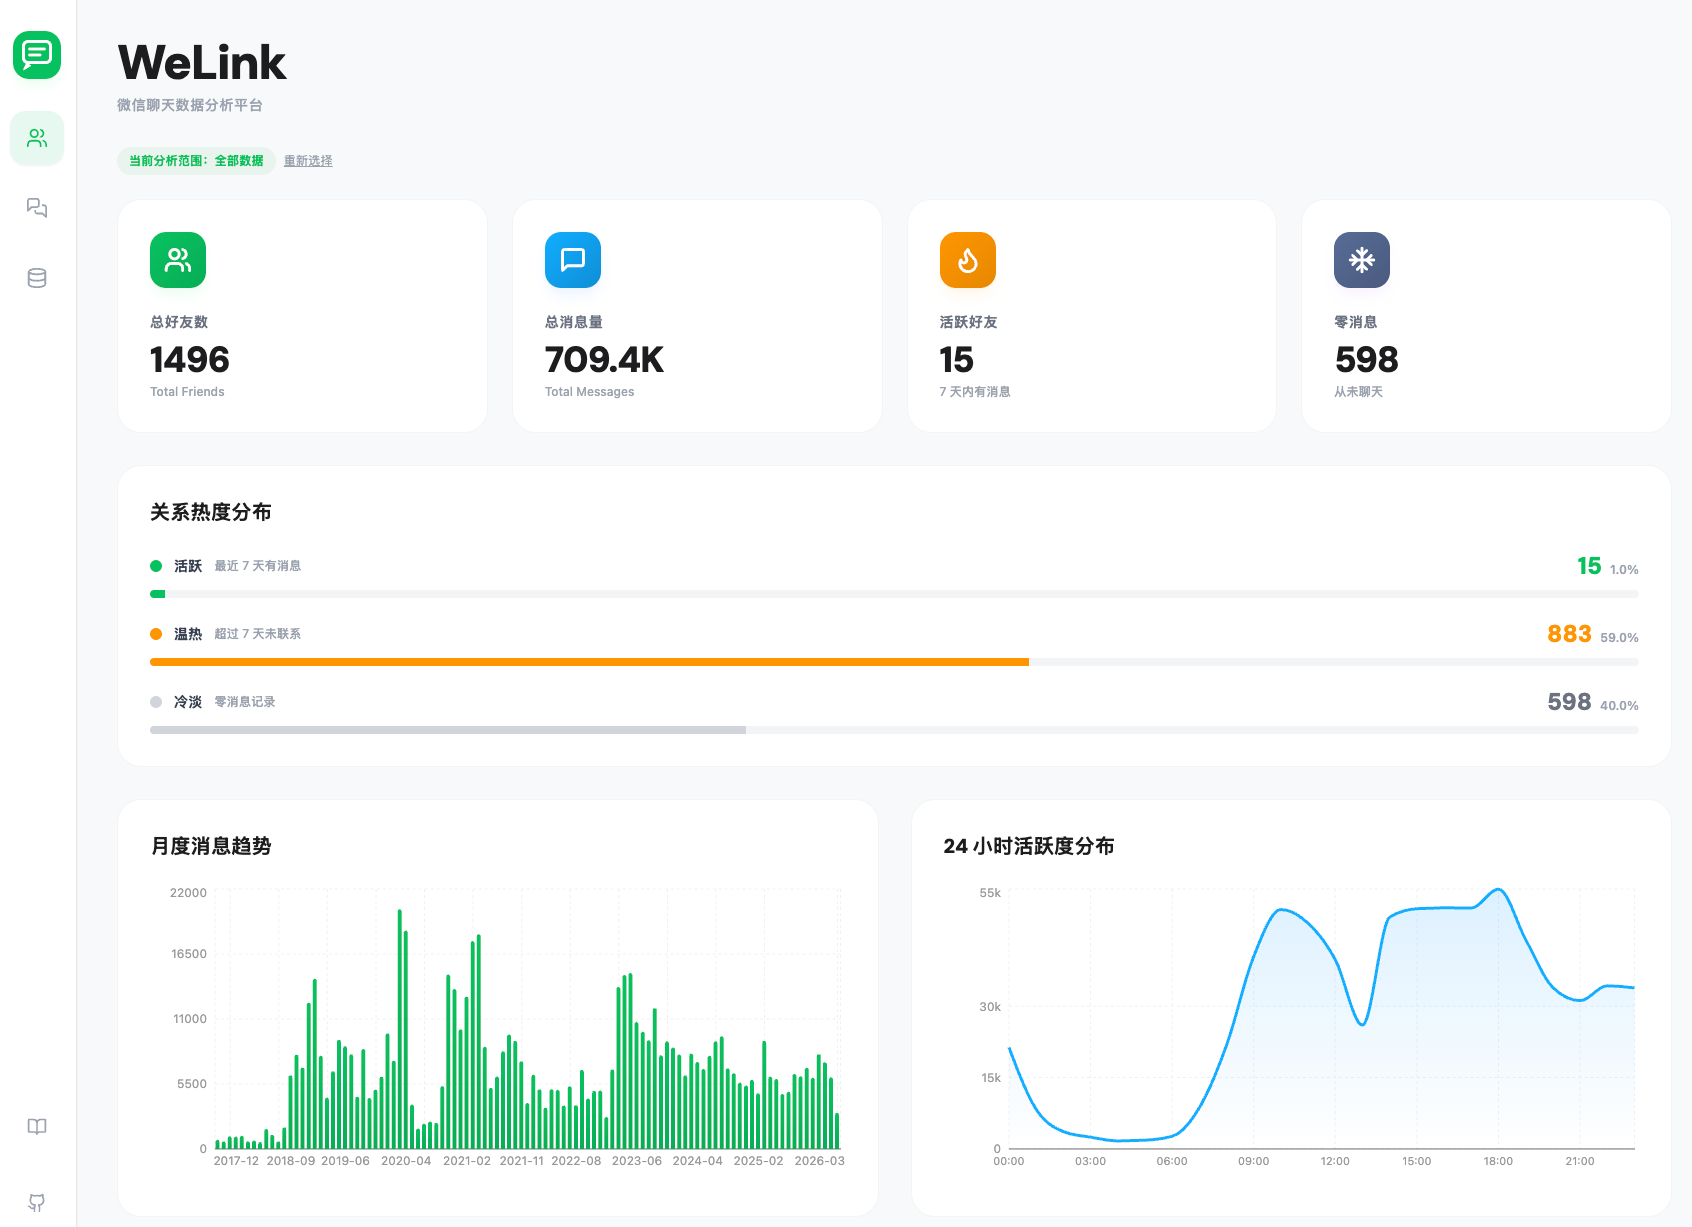Click the gray 冷淡 progress bar

(x=447, y=730)
